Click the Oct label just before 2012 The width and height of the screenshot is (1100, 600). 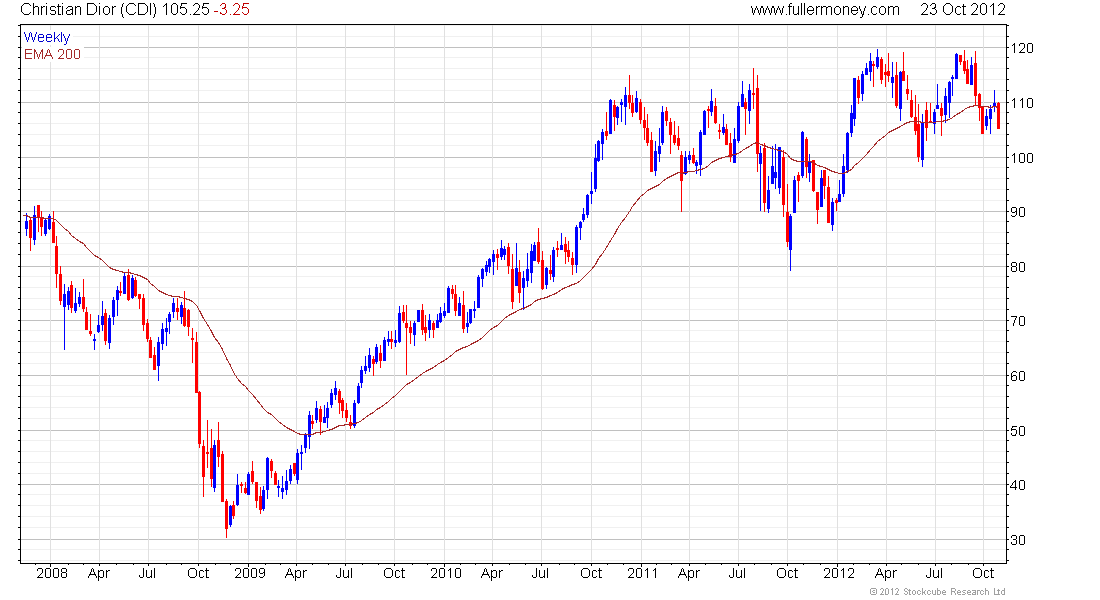click(x=787, y=573)
